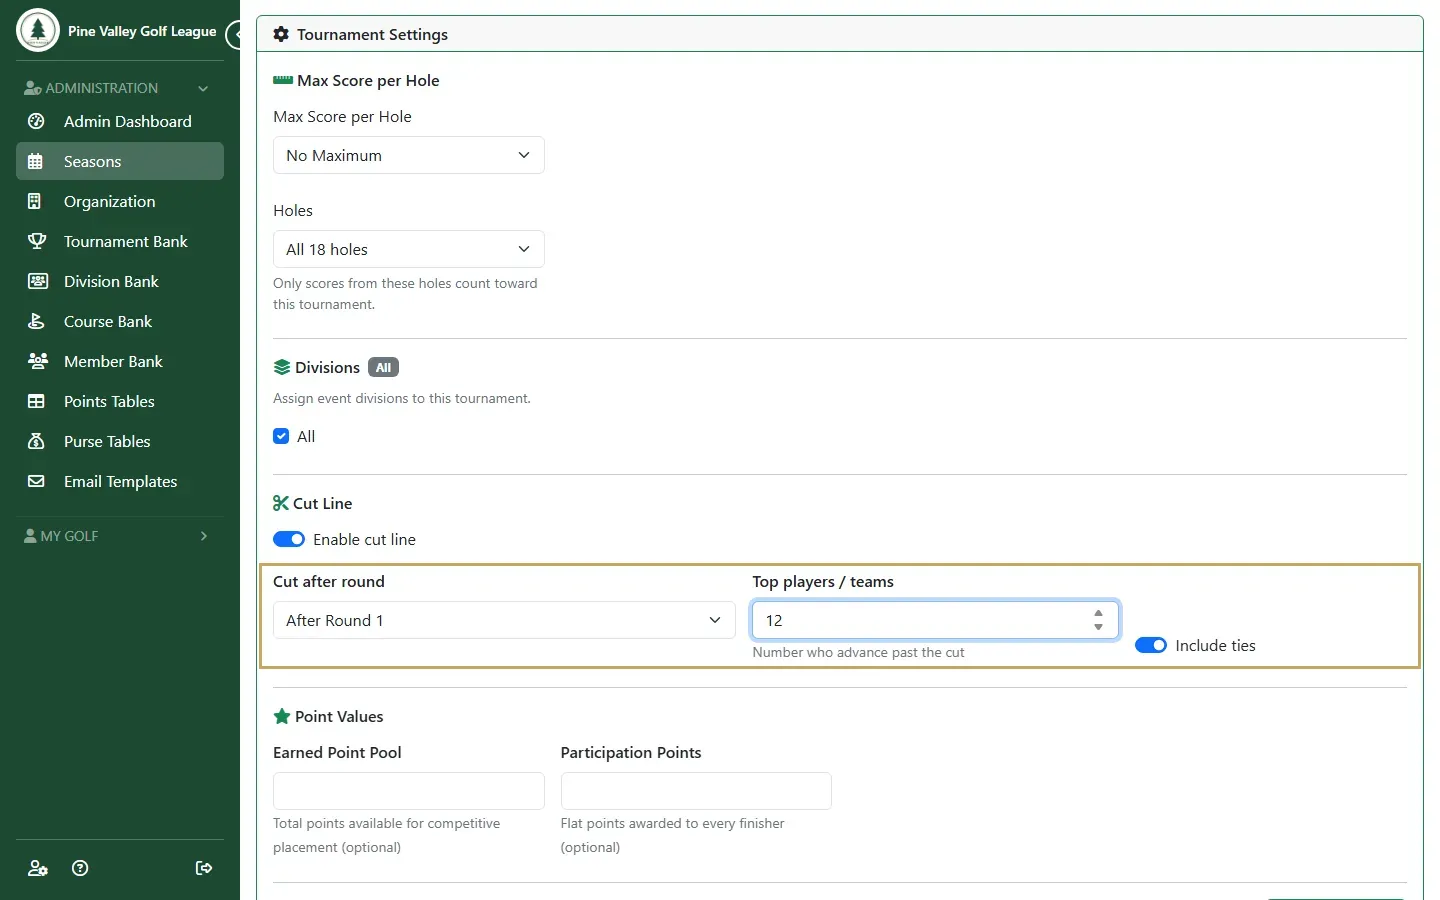Uncheck the All divisions checkbox
This screenshot has width=1440, height=900.
pos(281,436)
